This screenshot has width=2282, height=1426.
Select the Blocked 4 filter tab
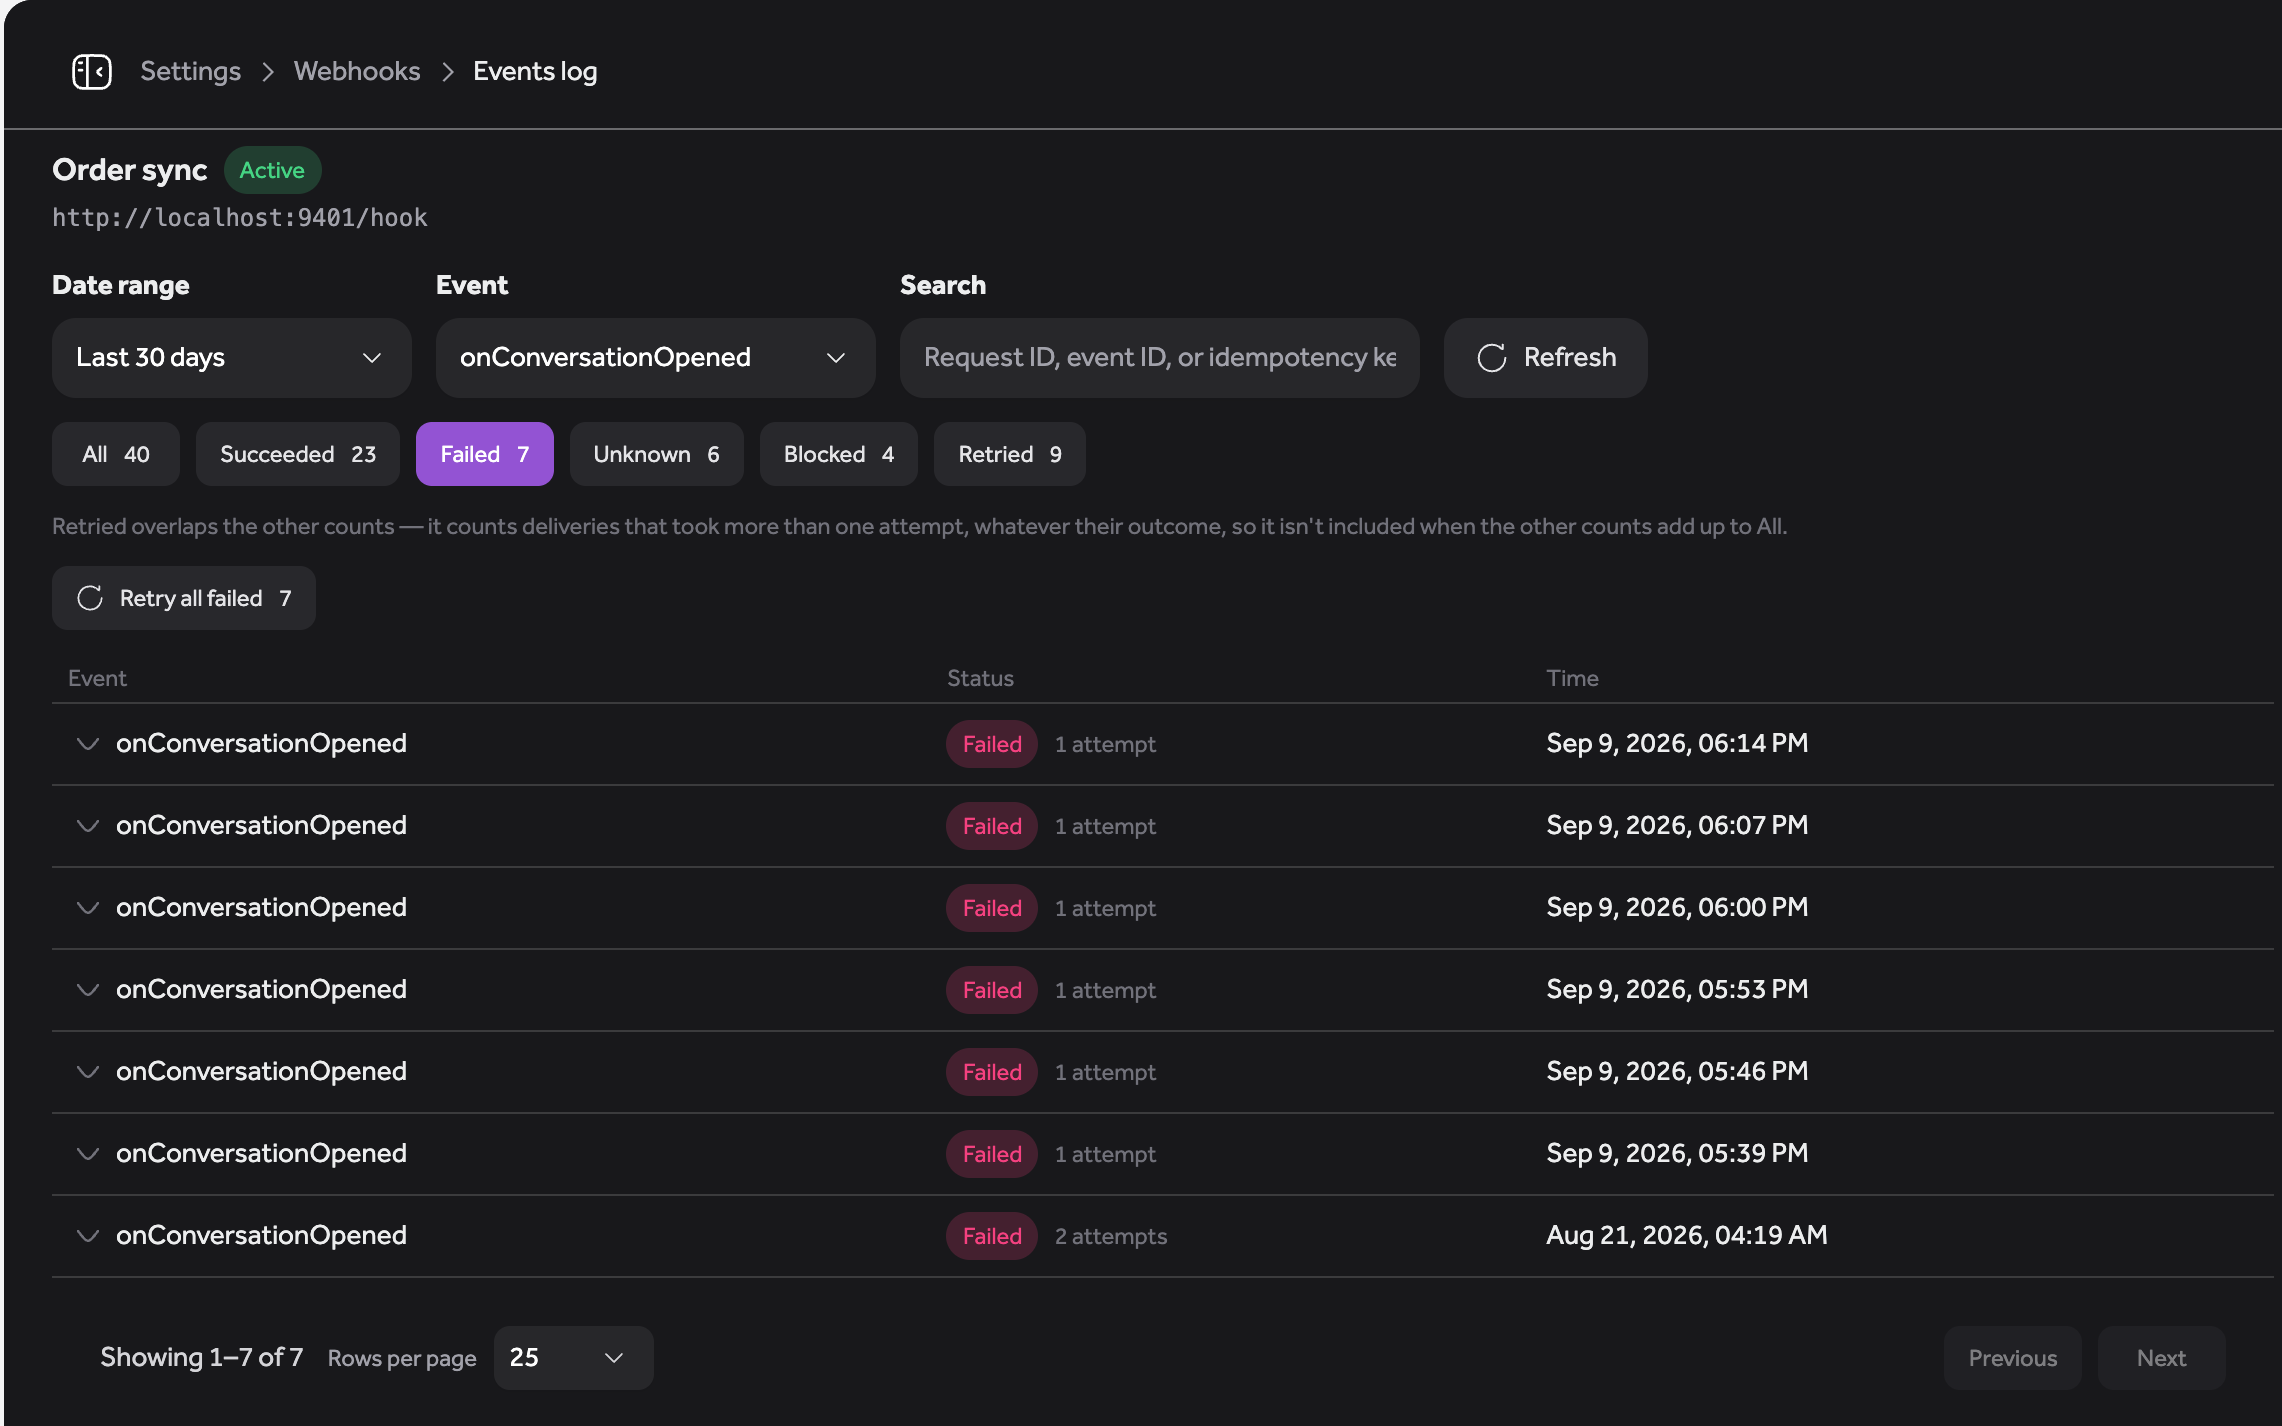[839, 454]
